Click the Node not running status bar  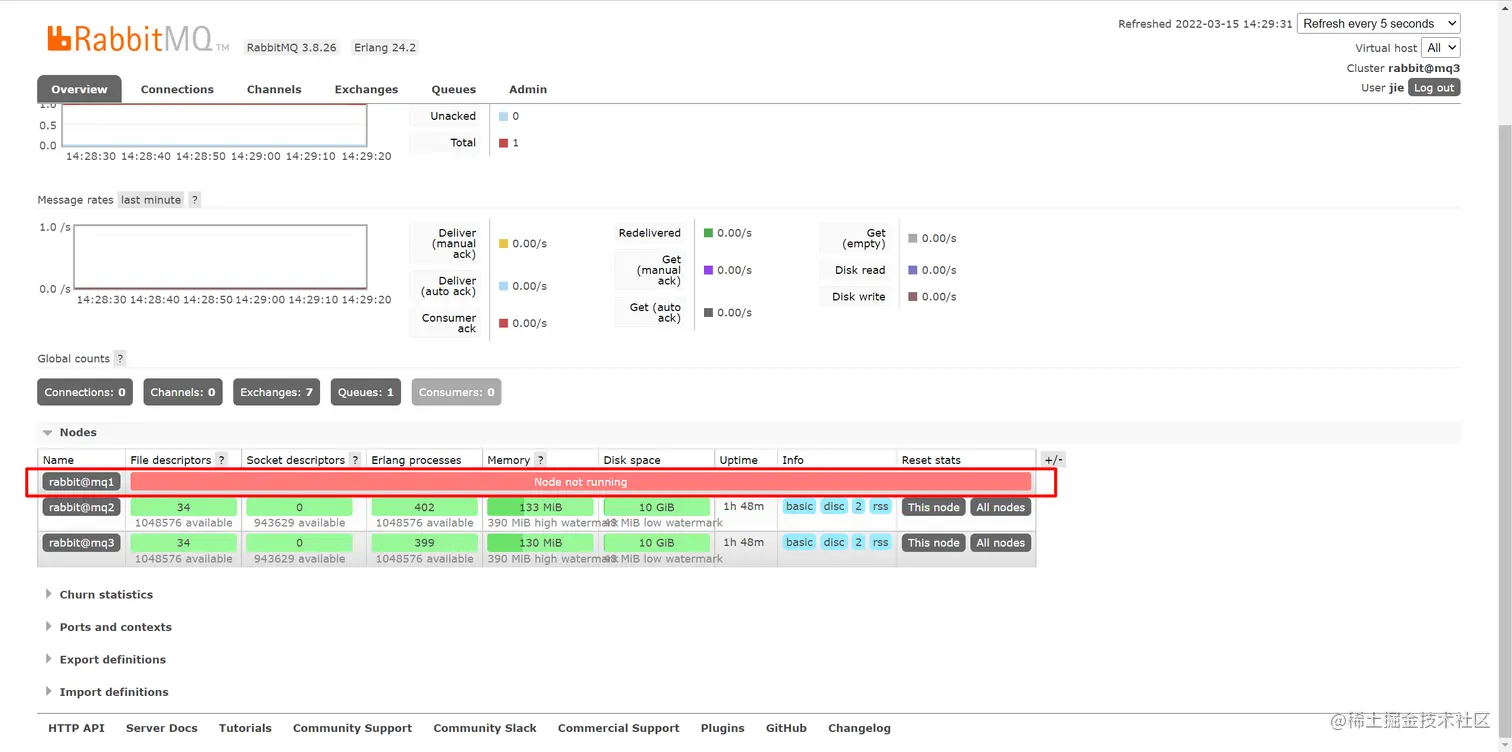580,482
